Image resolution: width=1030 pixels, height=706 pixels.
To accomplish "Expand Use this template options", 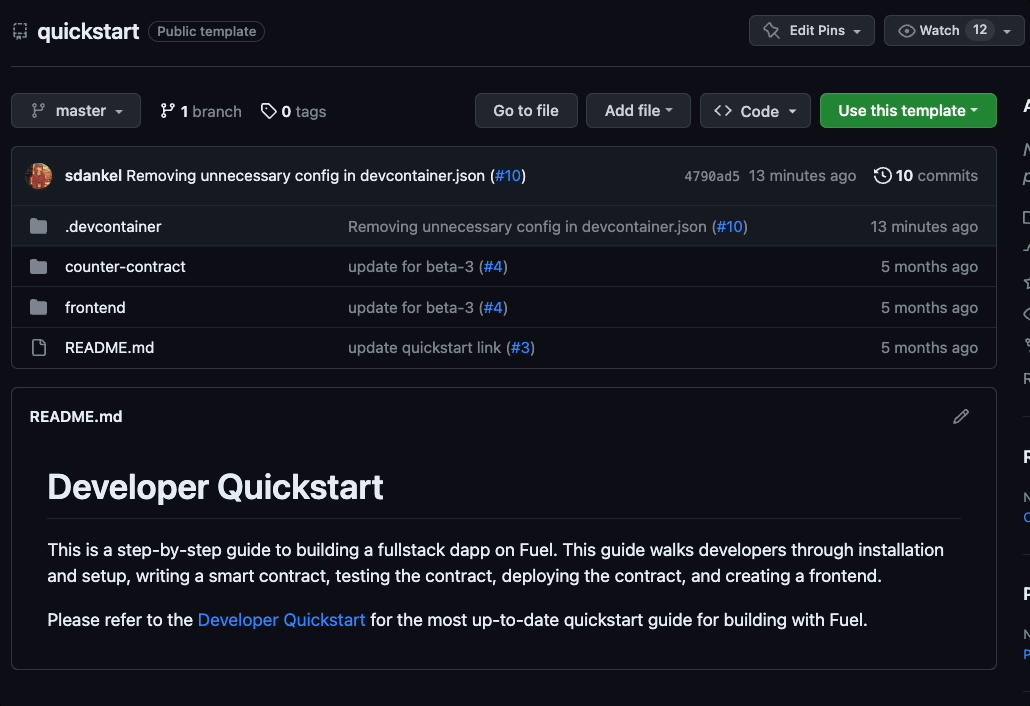I will tap(908, 110).
